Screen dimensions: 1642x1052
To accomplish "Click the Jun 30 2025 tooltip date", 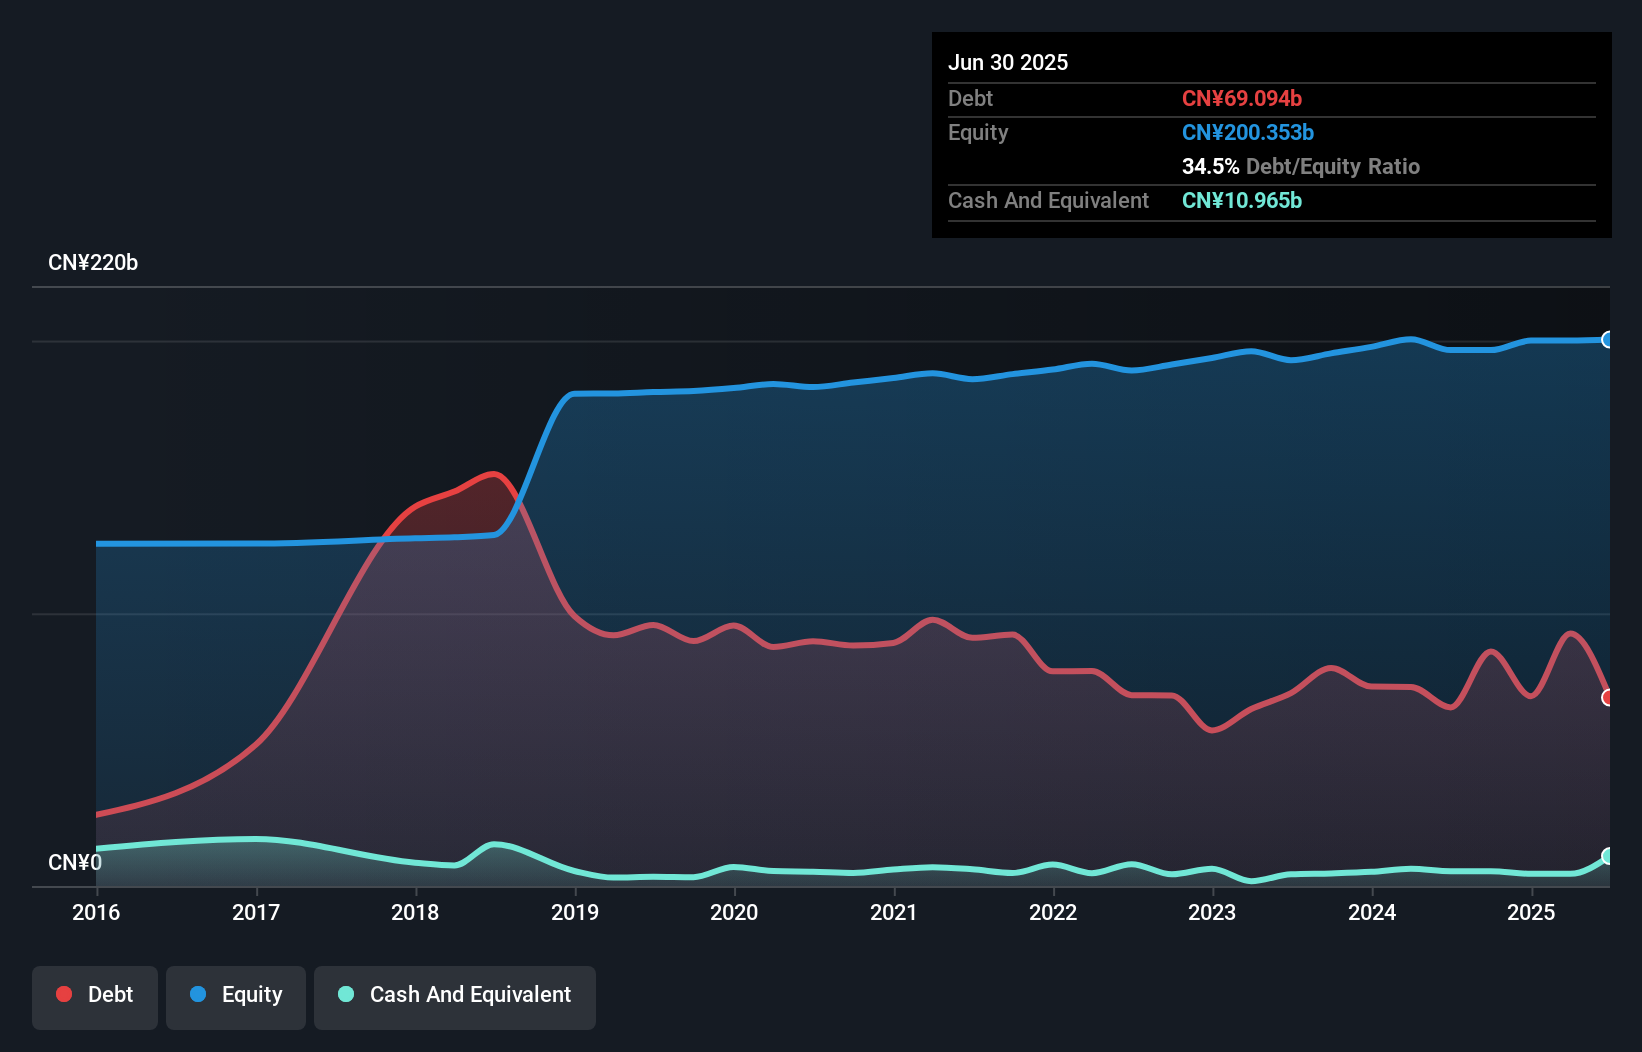I will [1008, 62].
